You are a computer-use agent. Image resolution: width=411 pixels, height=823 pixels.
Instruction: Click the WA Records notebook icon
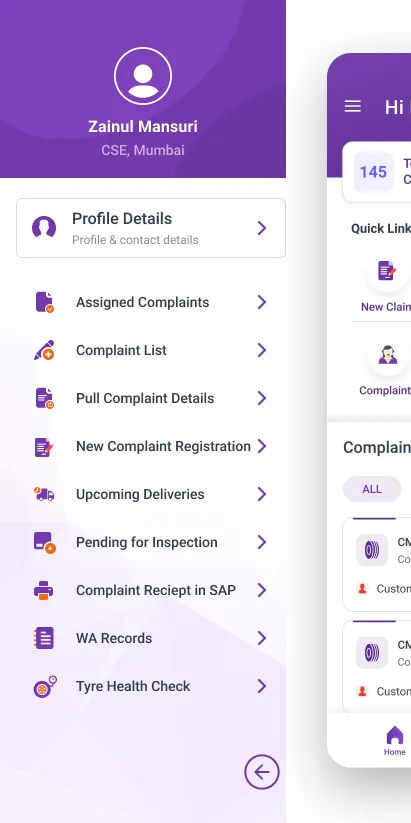[x=44, y=638]
